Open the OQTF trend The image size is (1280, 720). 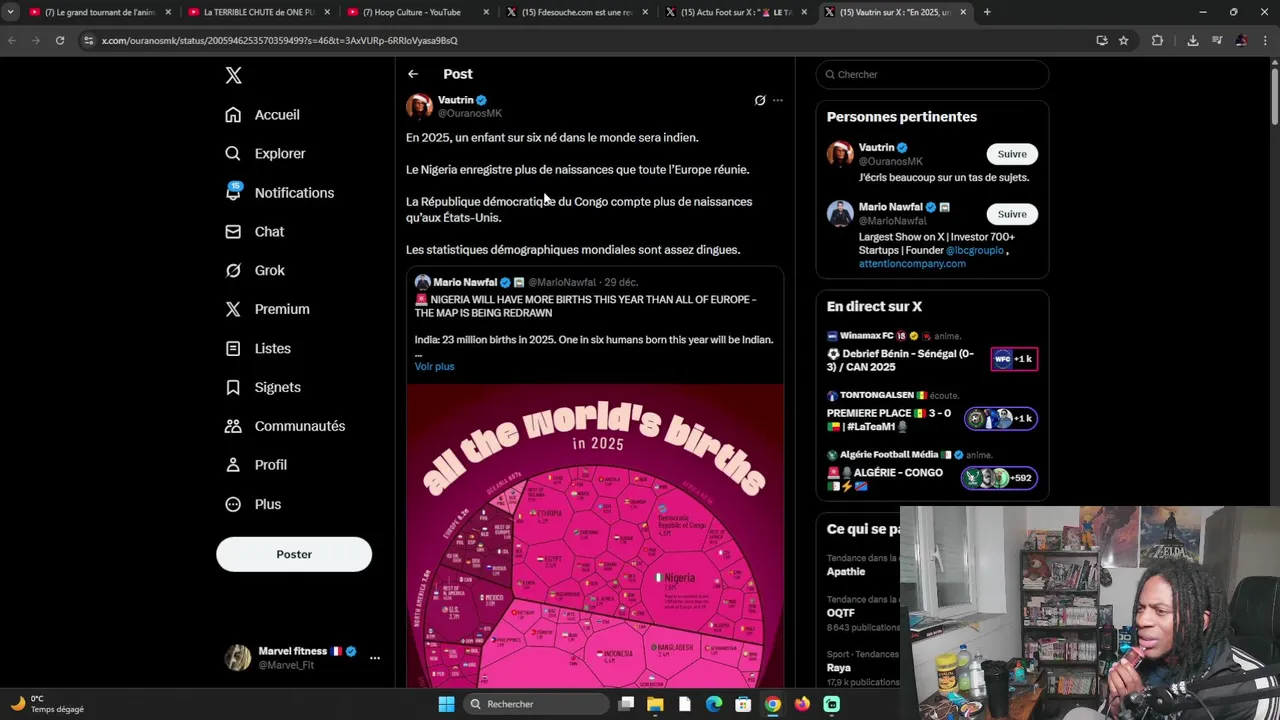(x=841, y=613)
